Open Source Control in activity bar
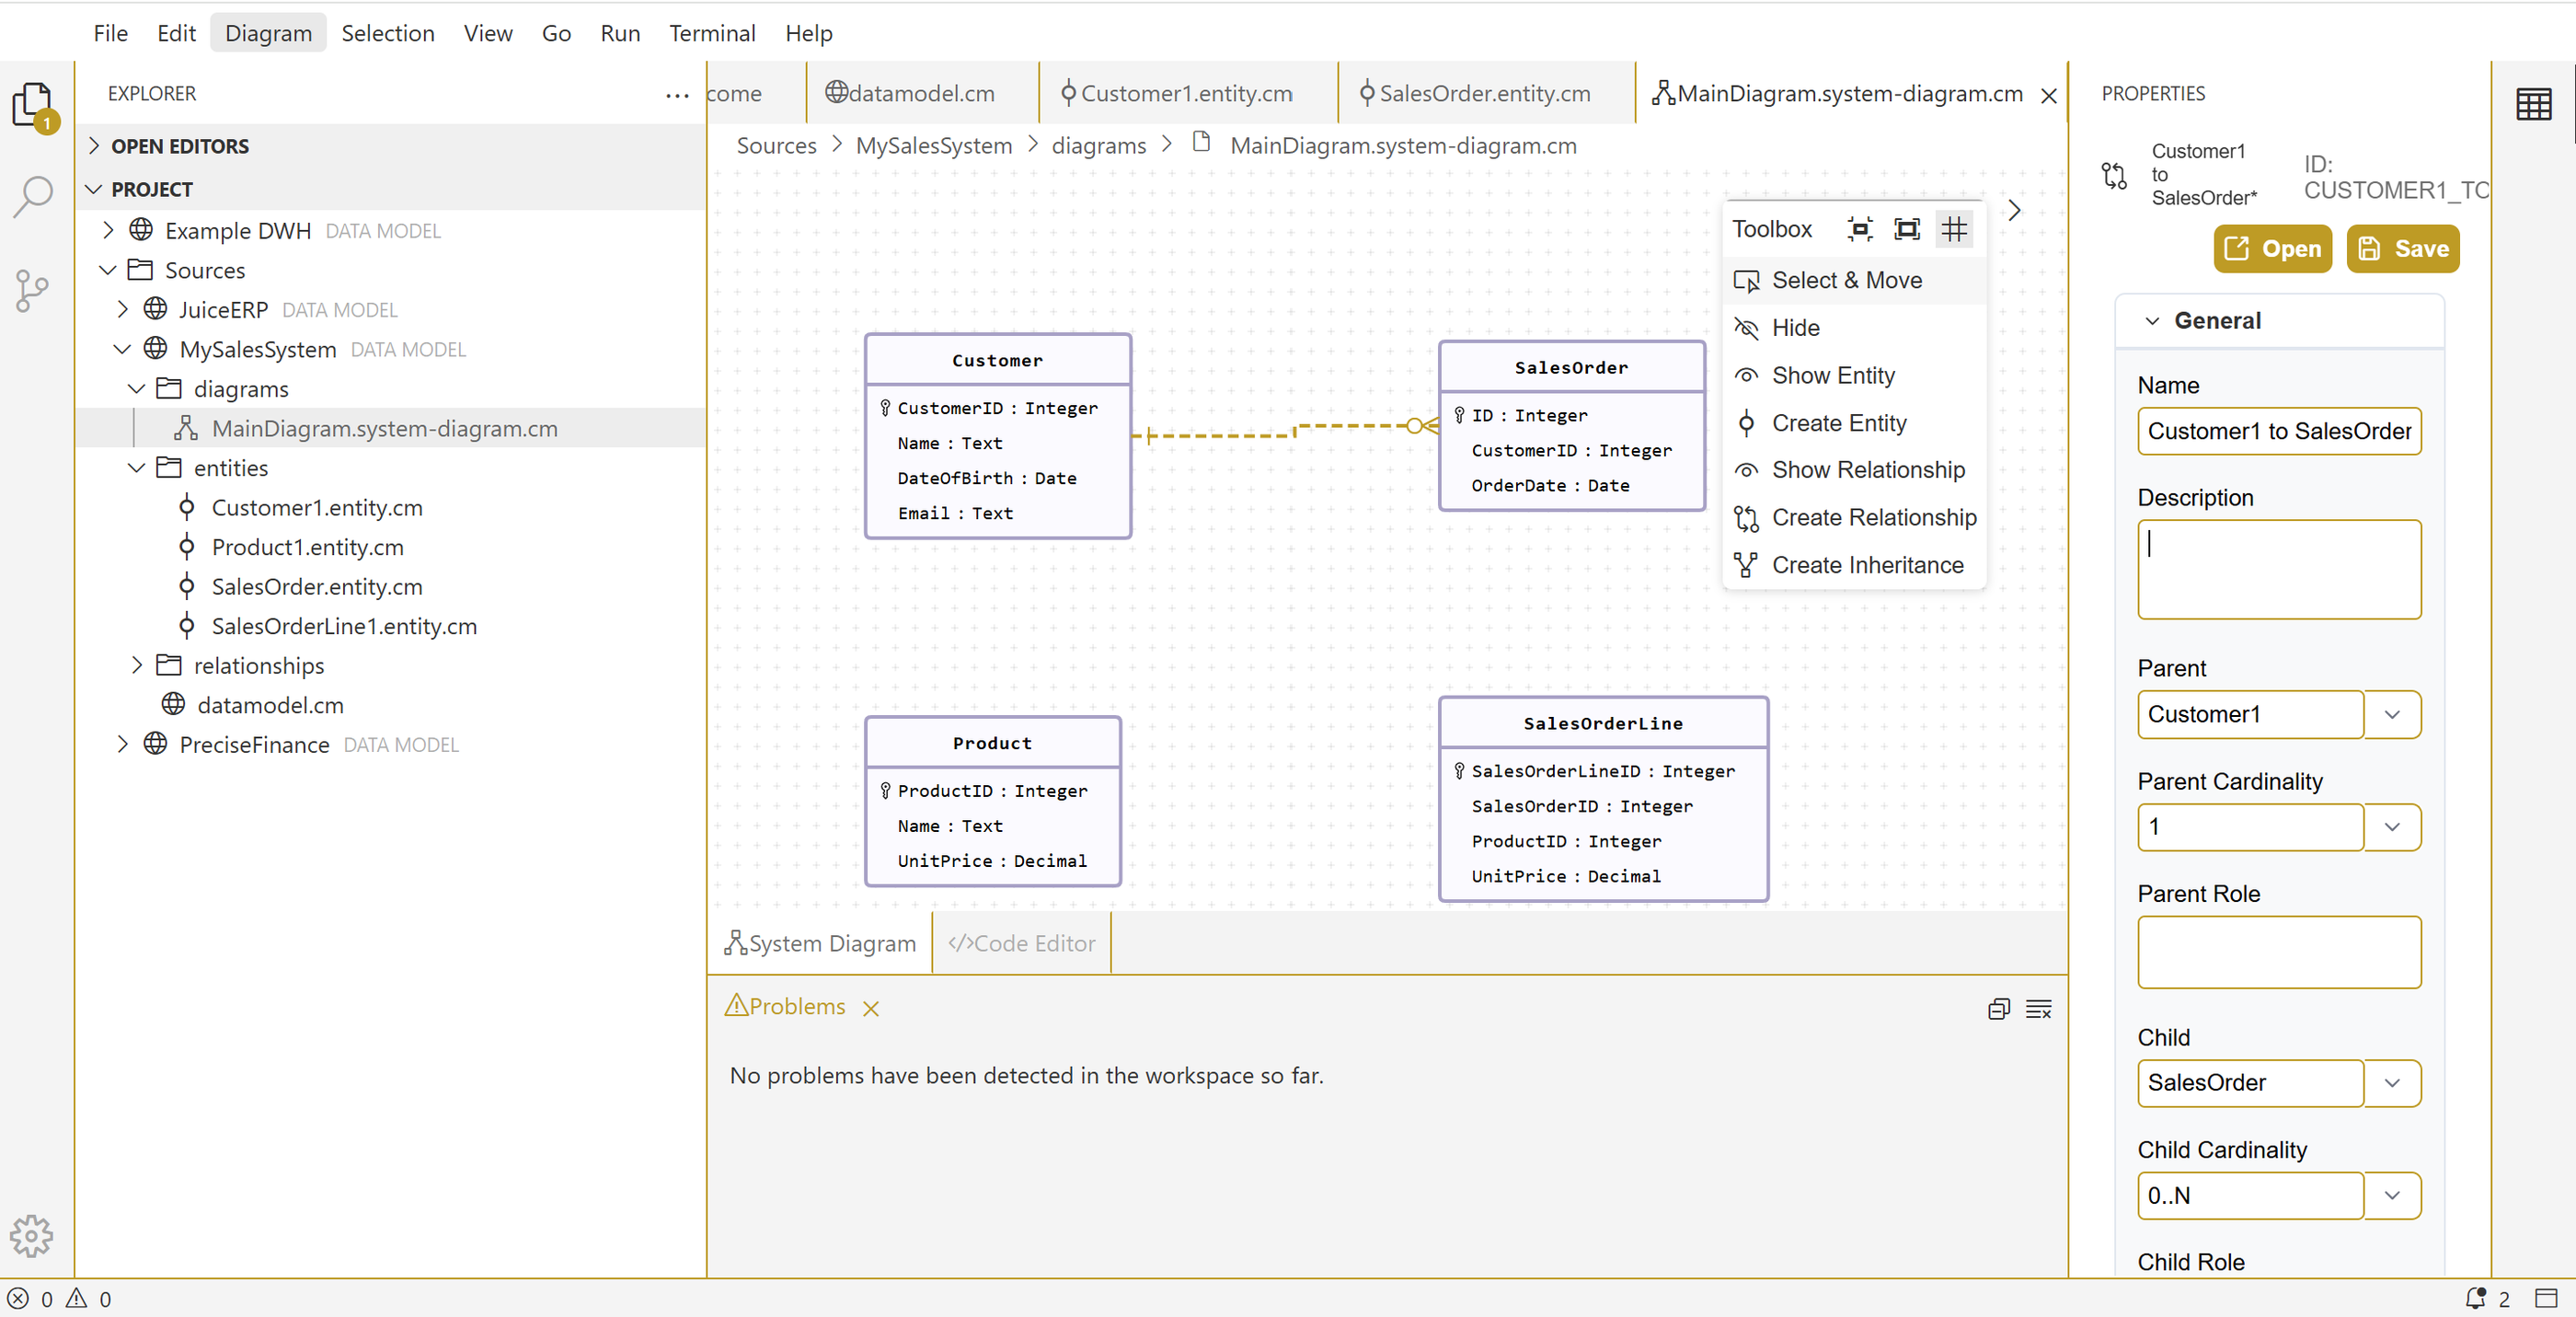Viewport: 2576px width, 1317px height. click(32, 291)
